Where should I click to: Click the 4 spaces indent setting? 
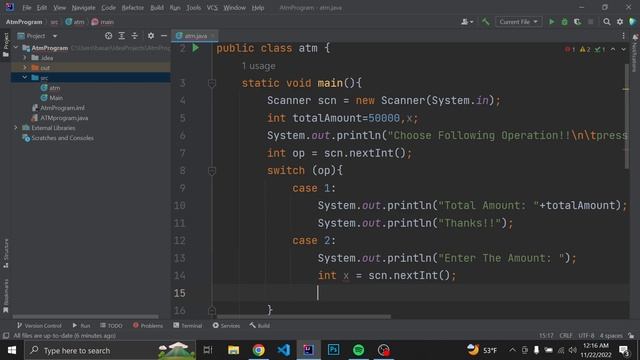[611, 336]
